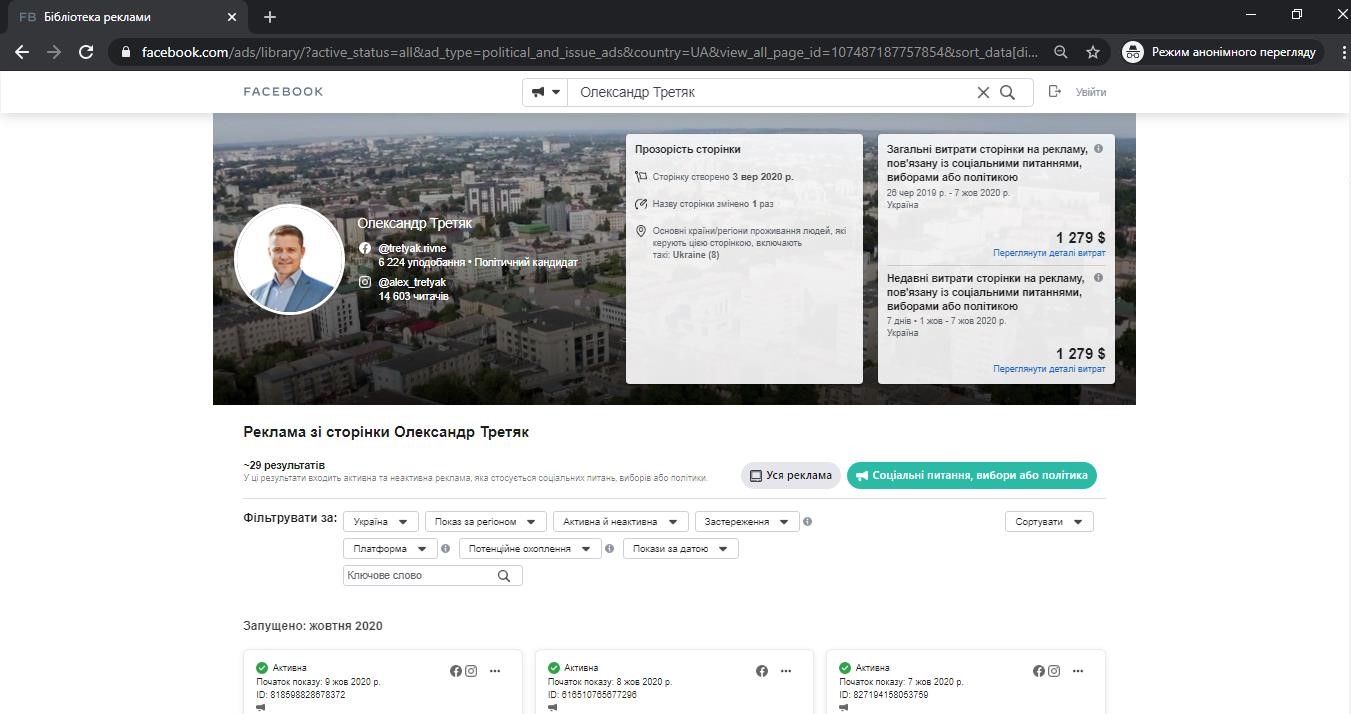Open the @alex_tretyak Instagram link
This screenshot has height=714, width=1351.
tap(412, 283)
